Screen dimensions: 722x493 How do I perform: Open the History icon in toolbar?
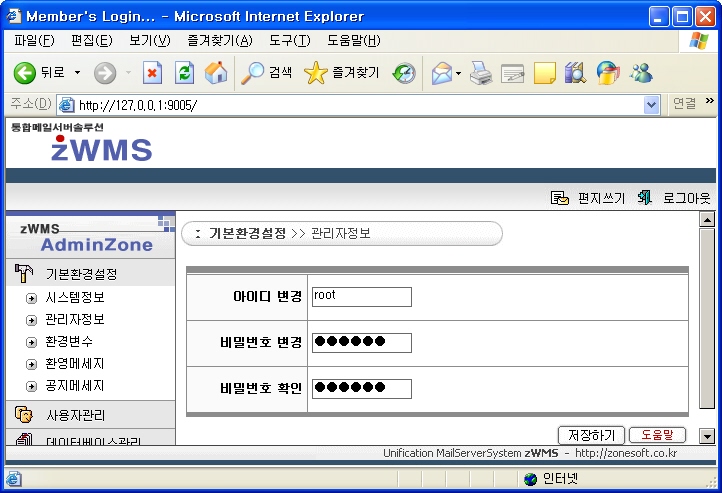coord(404,73)
